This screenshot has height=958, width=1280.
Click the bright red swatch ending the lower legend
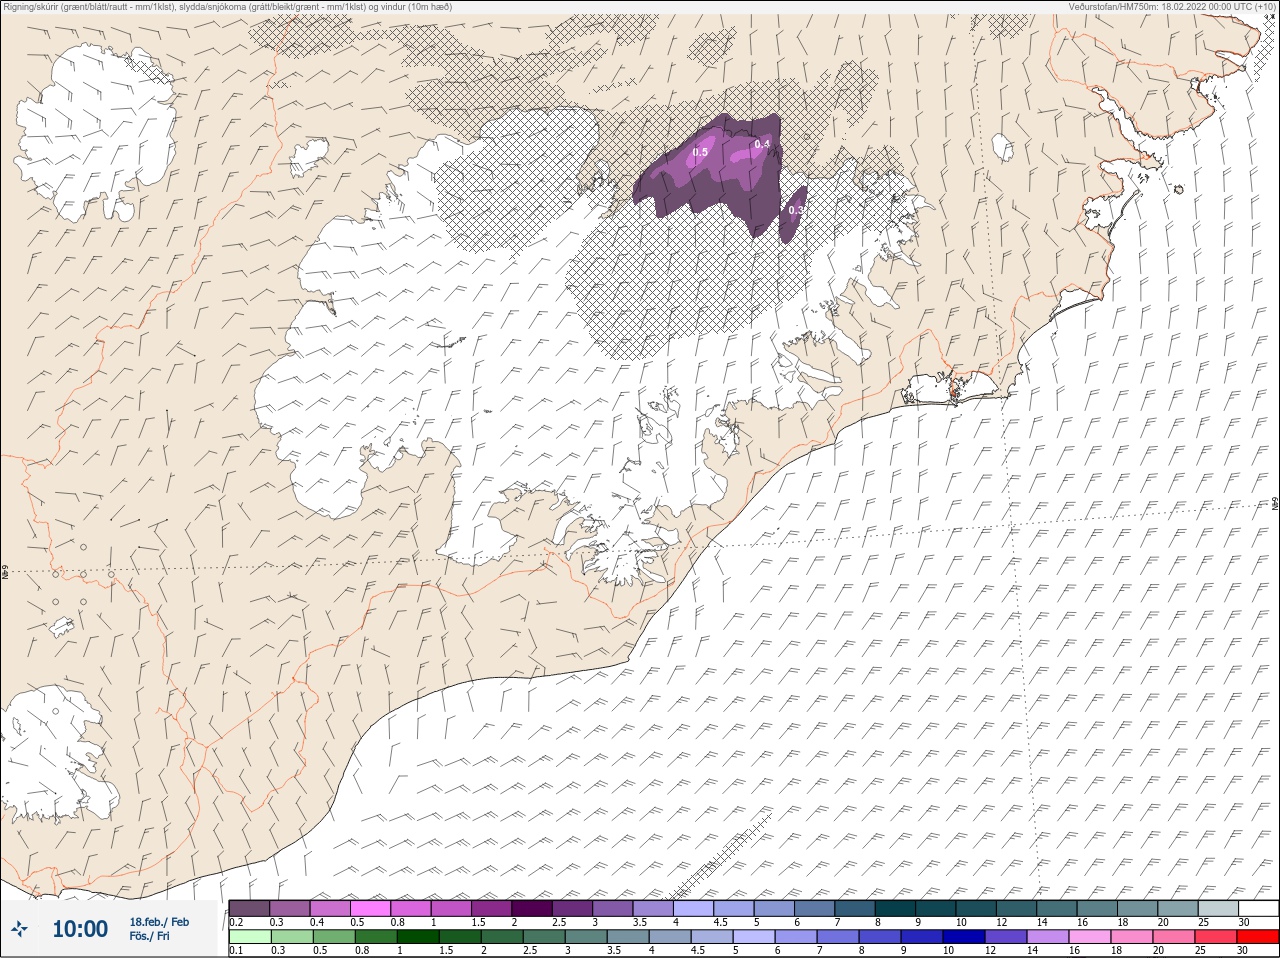1258,937
